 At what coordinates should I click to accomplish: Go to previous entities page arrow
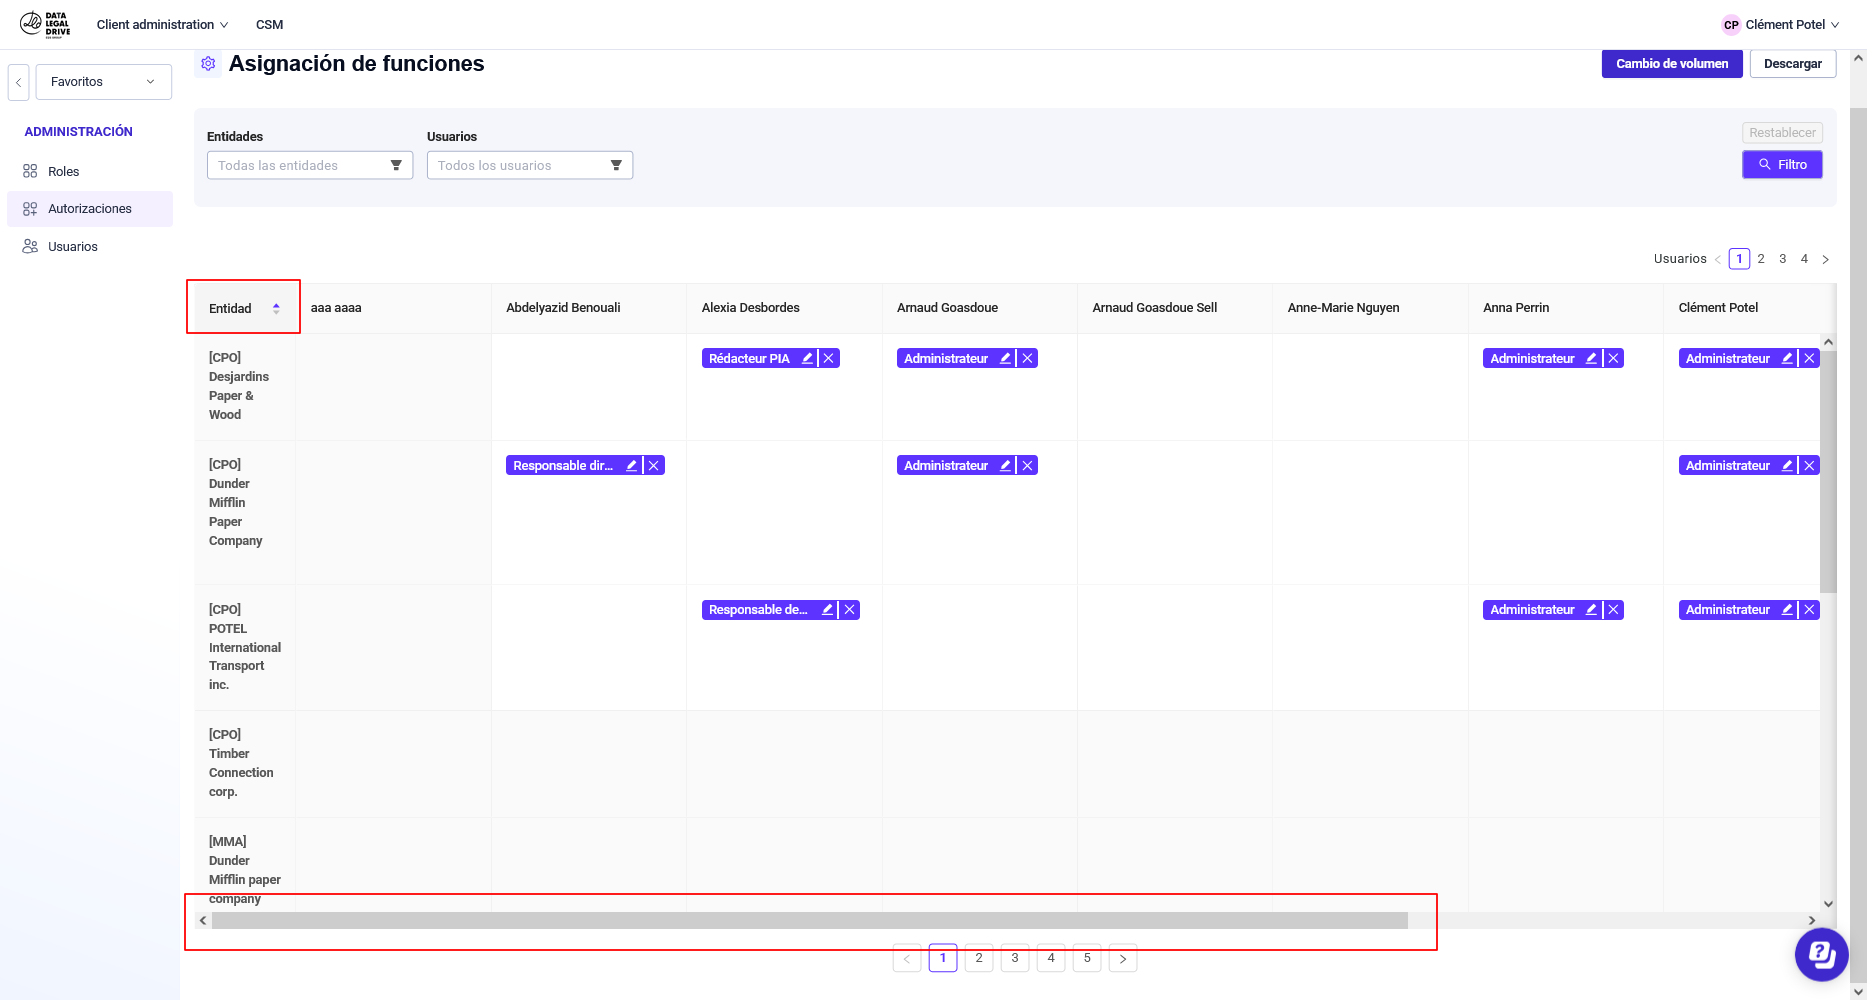tap(907, 958)
